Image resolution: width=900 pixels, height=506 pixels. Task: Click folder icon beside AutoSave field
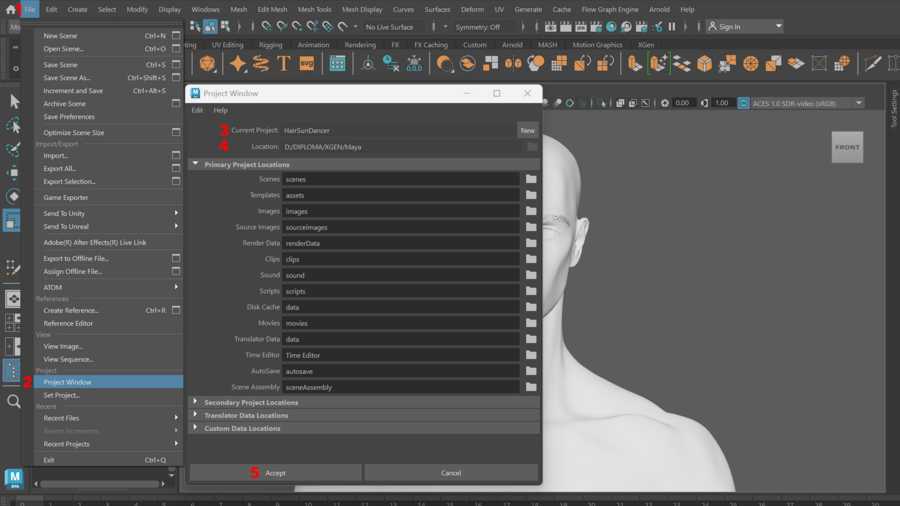tap(531, 372)
